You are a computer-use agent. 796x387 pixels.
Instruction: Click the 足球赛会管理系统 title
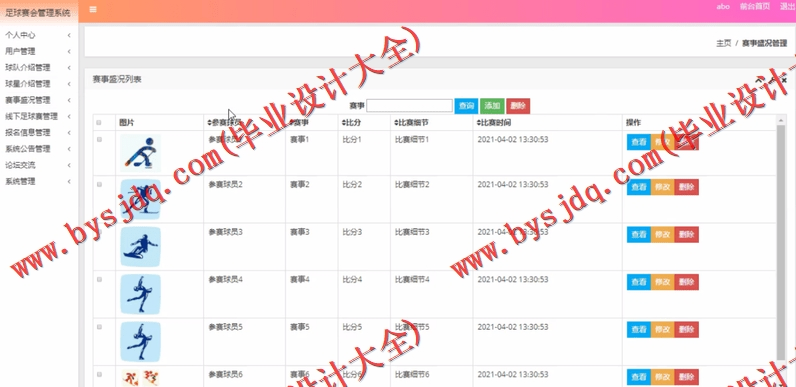point(38,13)
